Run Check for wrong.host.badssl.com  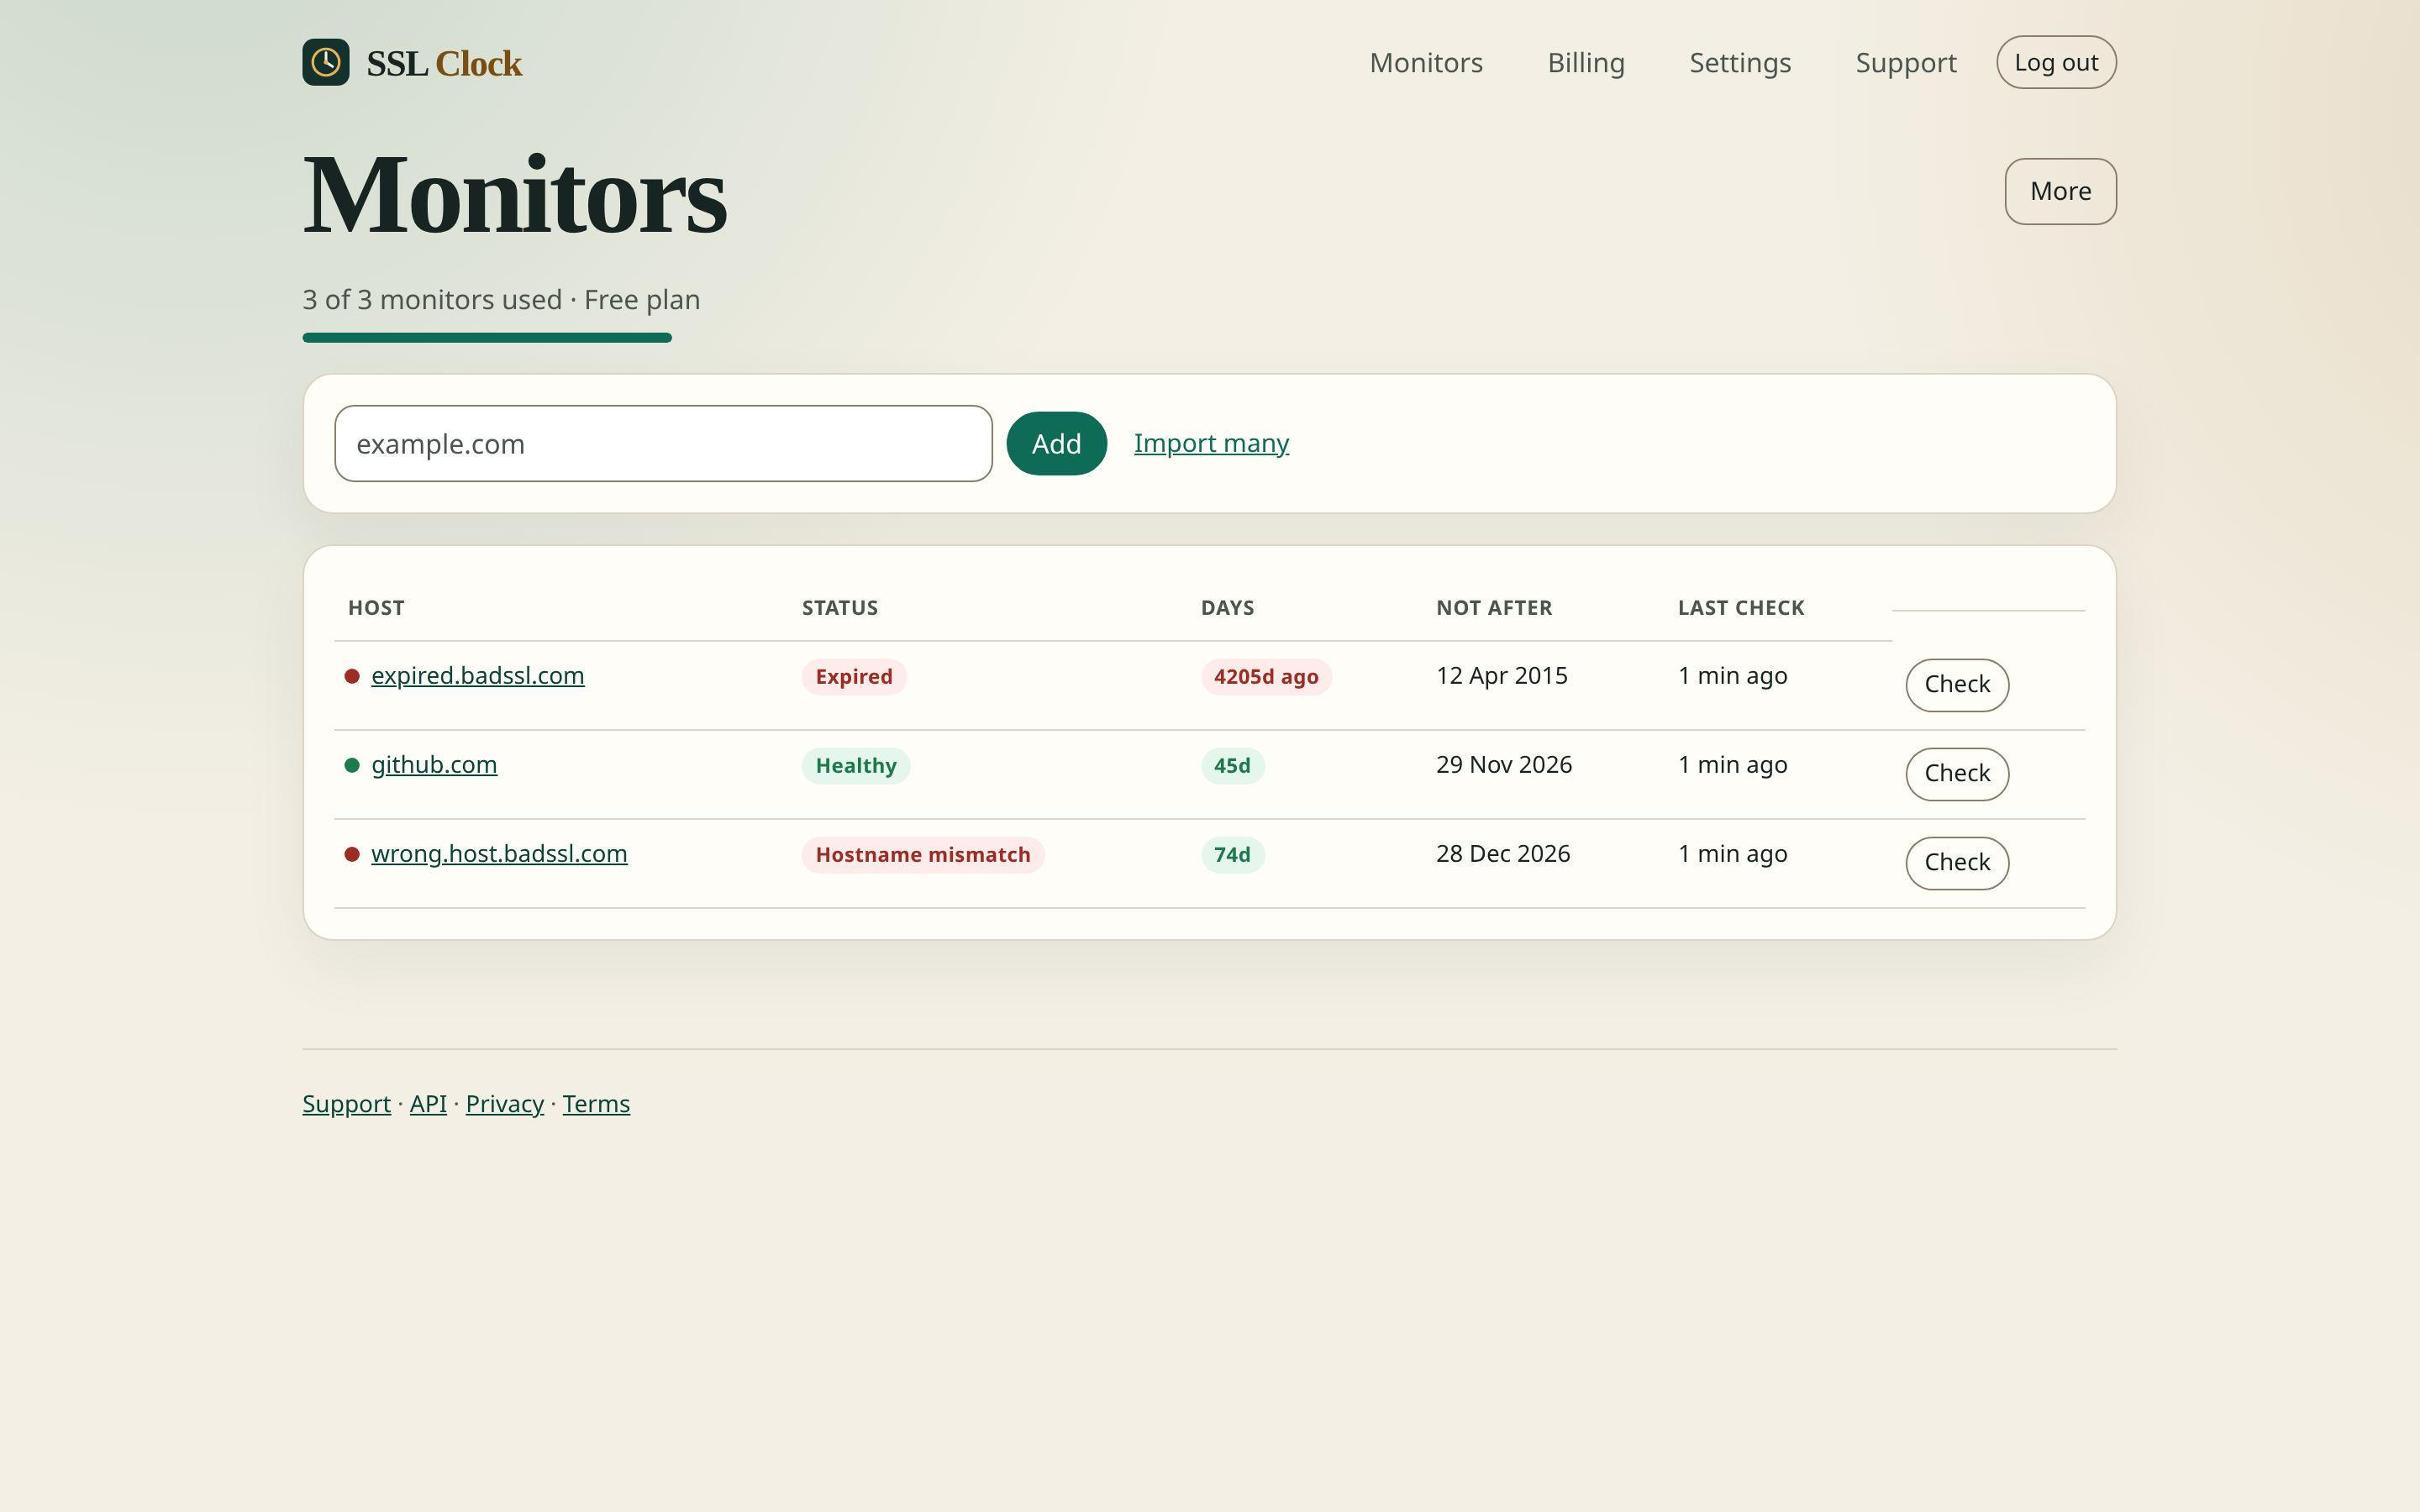[x=1957, y=863]
